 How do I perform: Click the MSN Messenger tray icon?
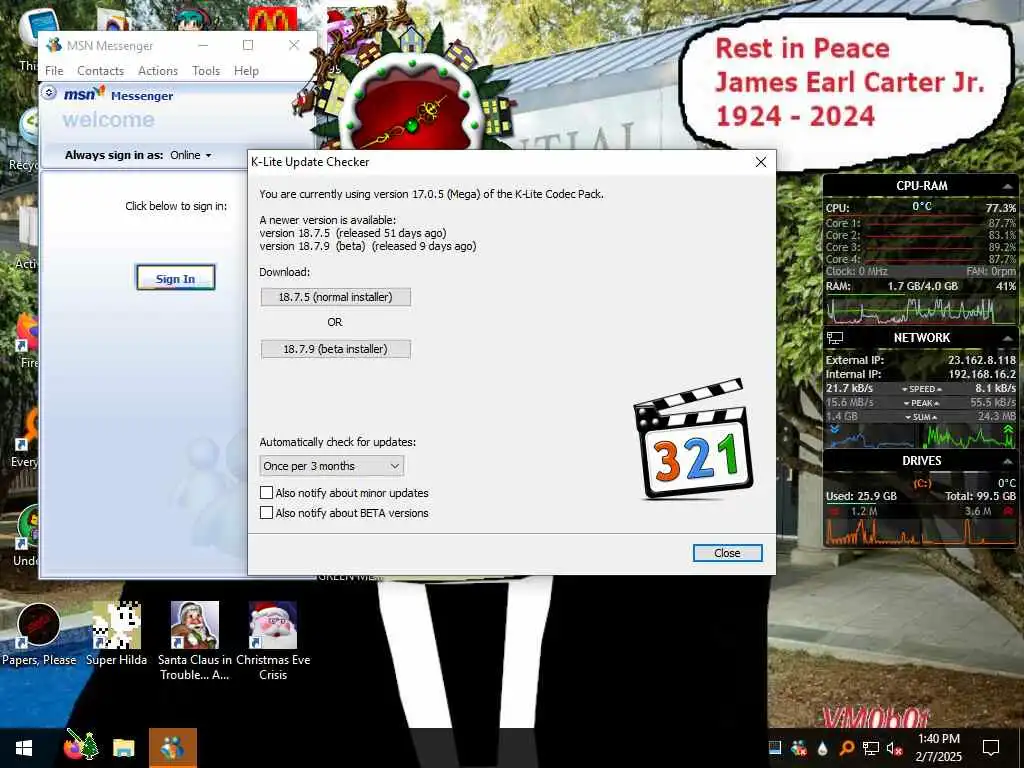click(x=798, y=748)
